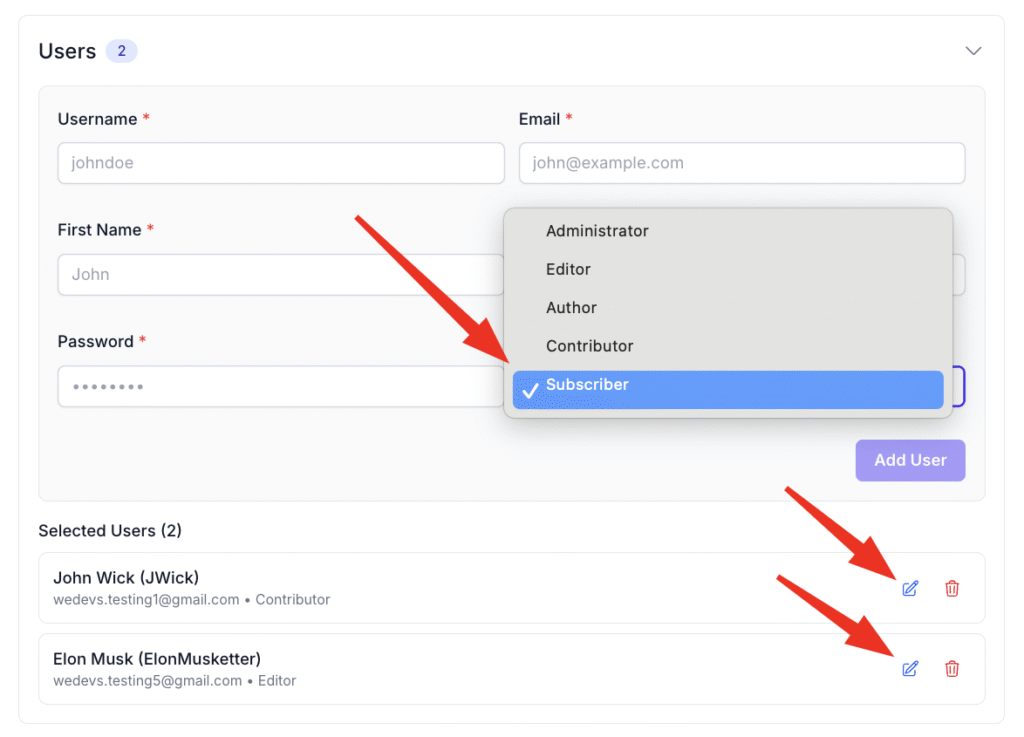Click the Users count badge
Image resolution: width=1024 pixels, height=737 pixels.
(x=121, y=51)
